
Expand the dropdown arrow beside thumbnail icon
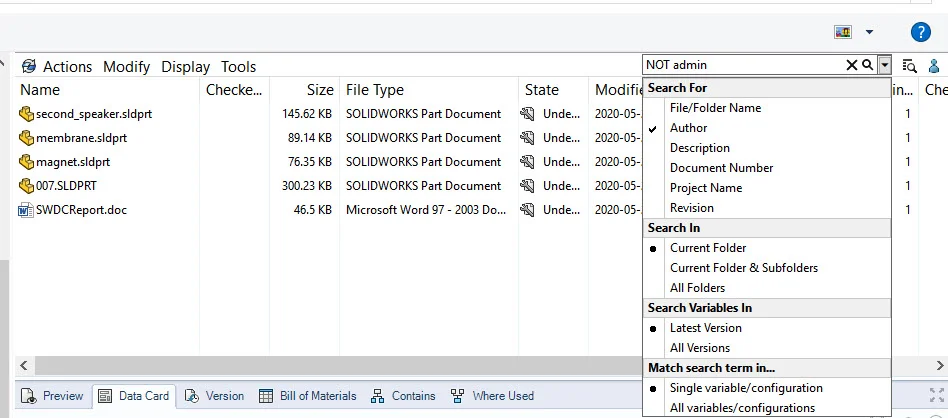tap(869, 32)
